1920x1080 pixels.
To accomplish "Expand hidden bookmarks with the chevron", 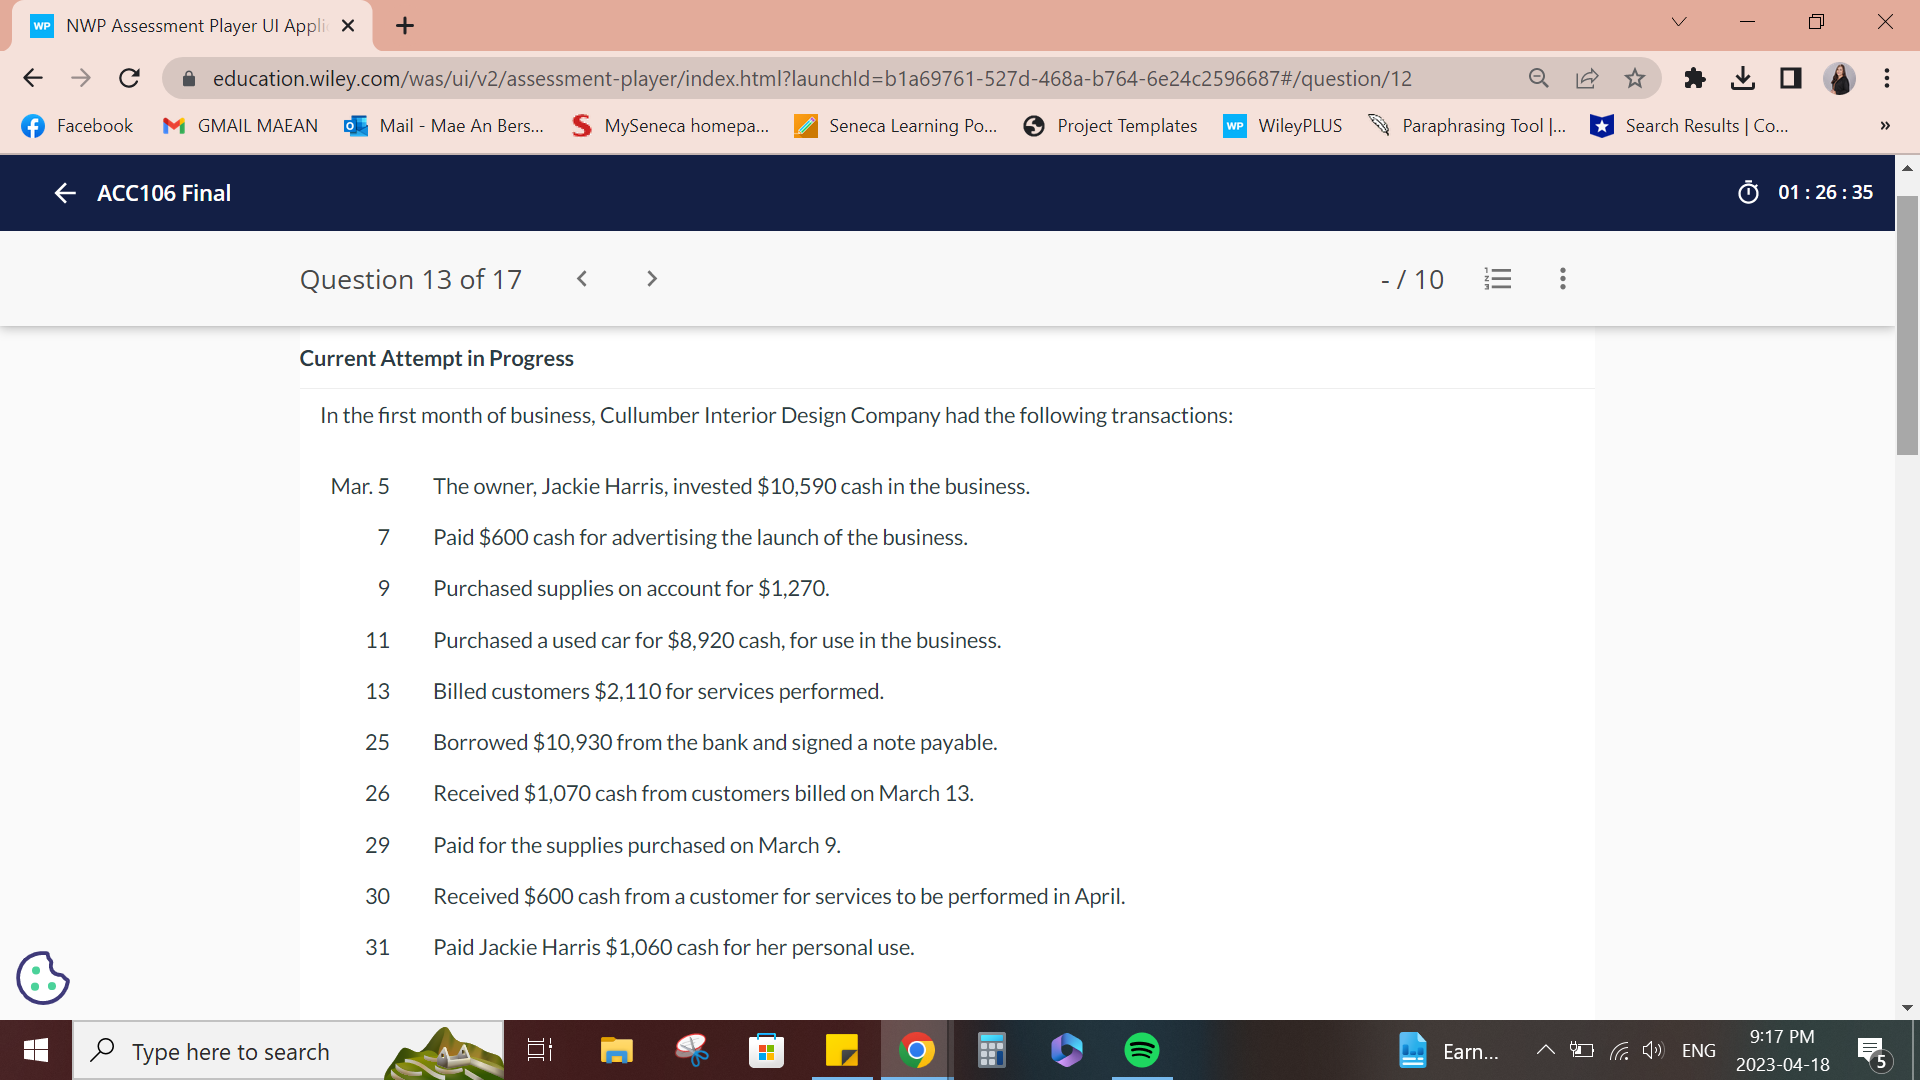I will [x=1884, y=125].
